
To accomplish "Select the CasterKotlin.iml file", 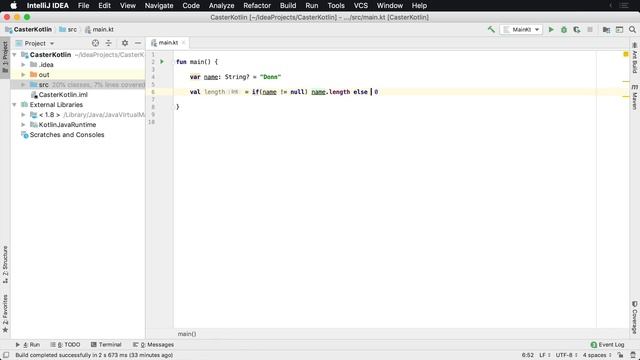I will [63, 95].
